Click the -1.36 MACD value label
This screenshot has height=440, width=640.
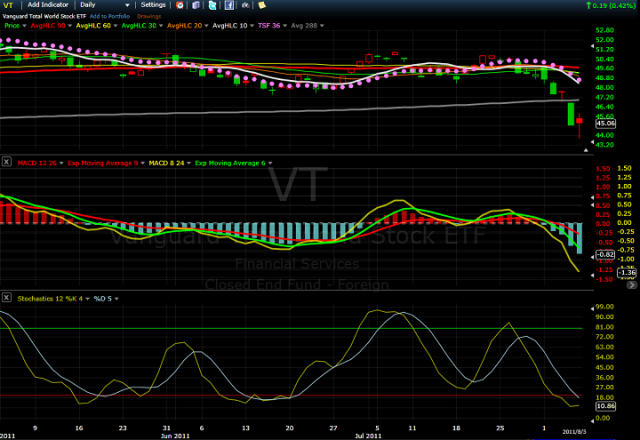coord(627,272)
